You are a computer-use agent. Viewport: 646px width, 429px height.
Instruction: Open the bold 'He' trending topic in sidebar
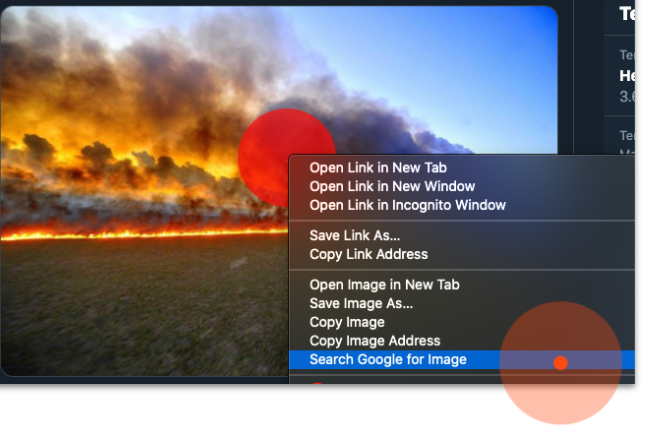627,76
